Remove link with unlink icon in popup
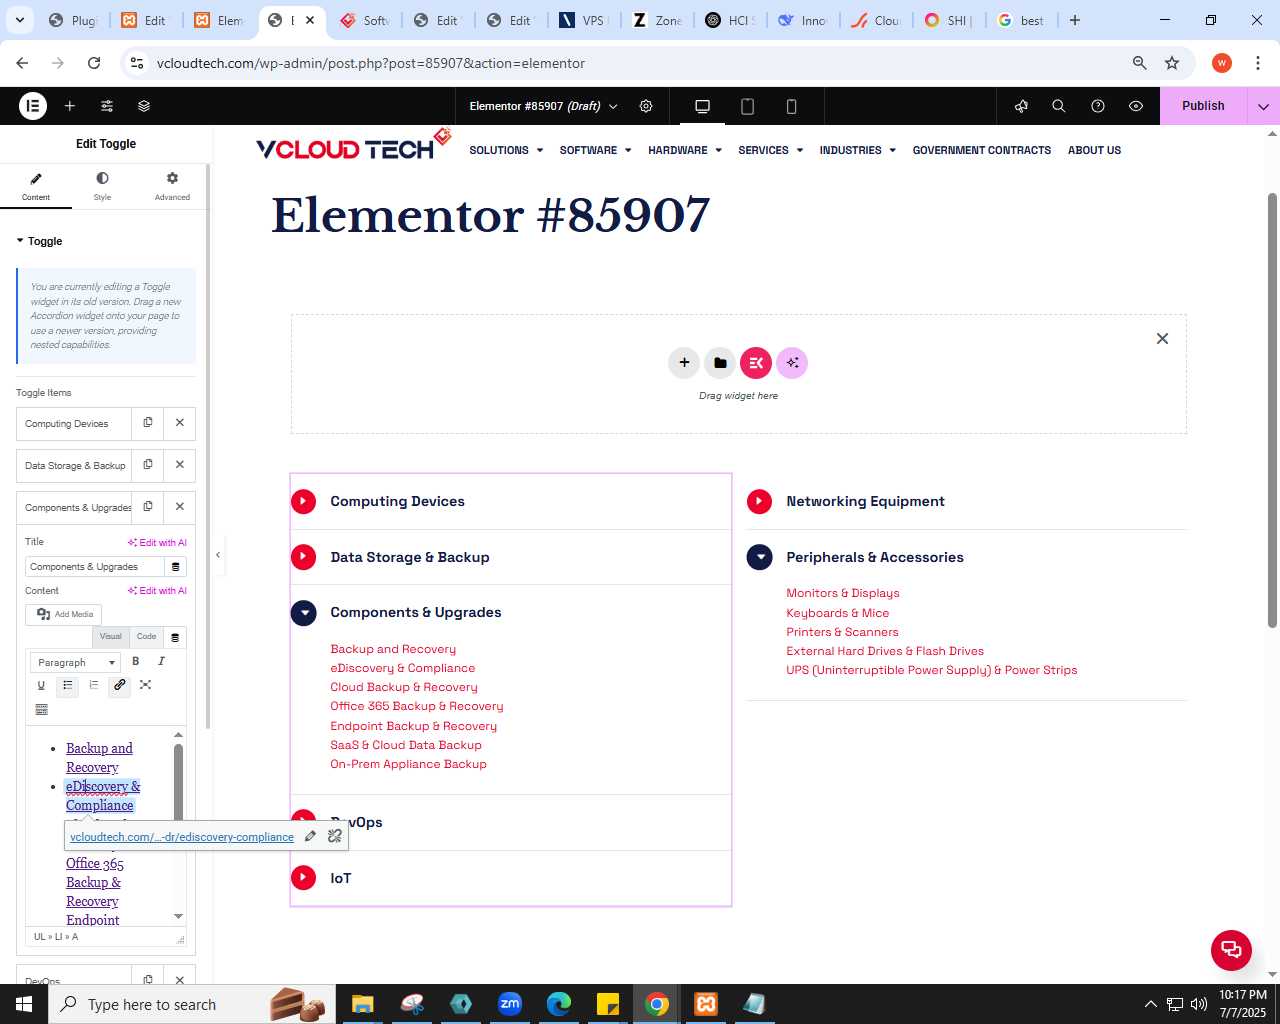 point(335,836)
